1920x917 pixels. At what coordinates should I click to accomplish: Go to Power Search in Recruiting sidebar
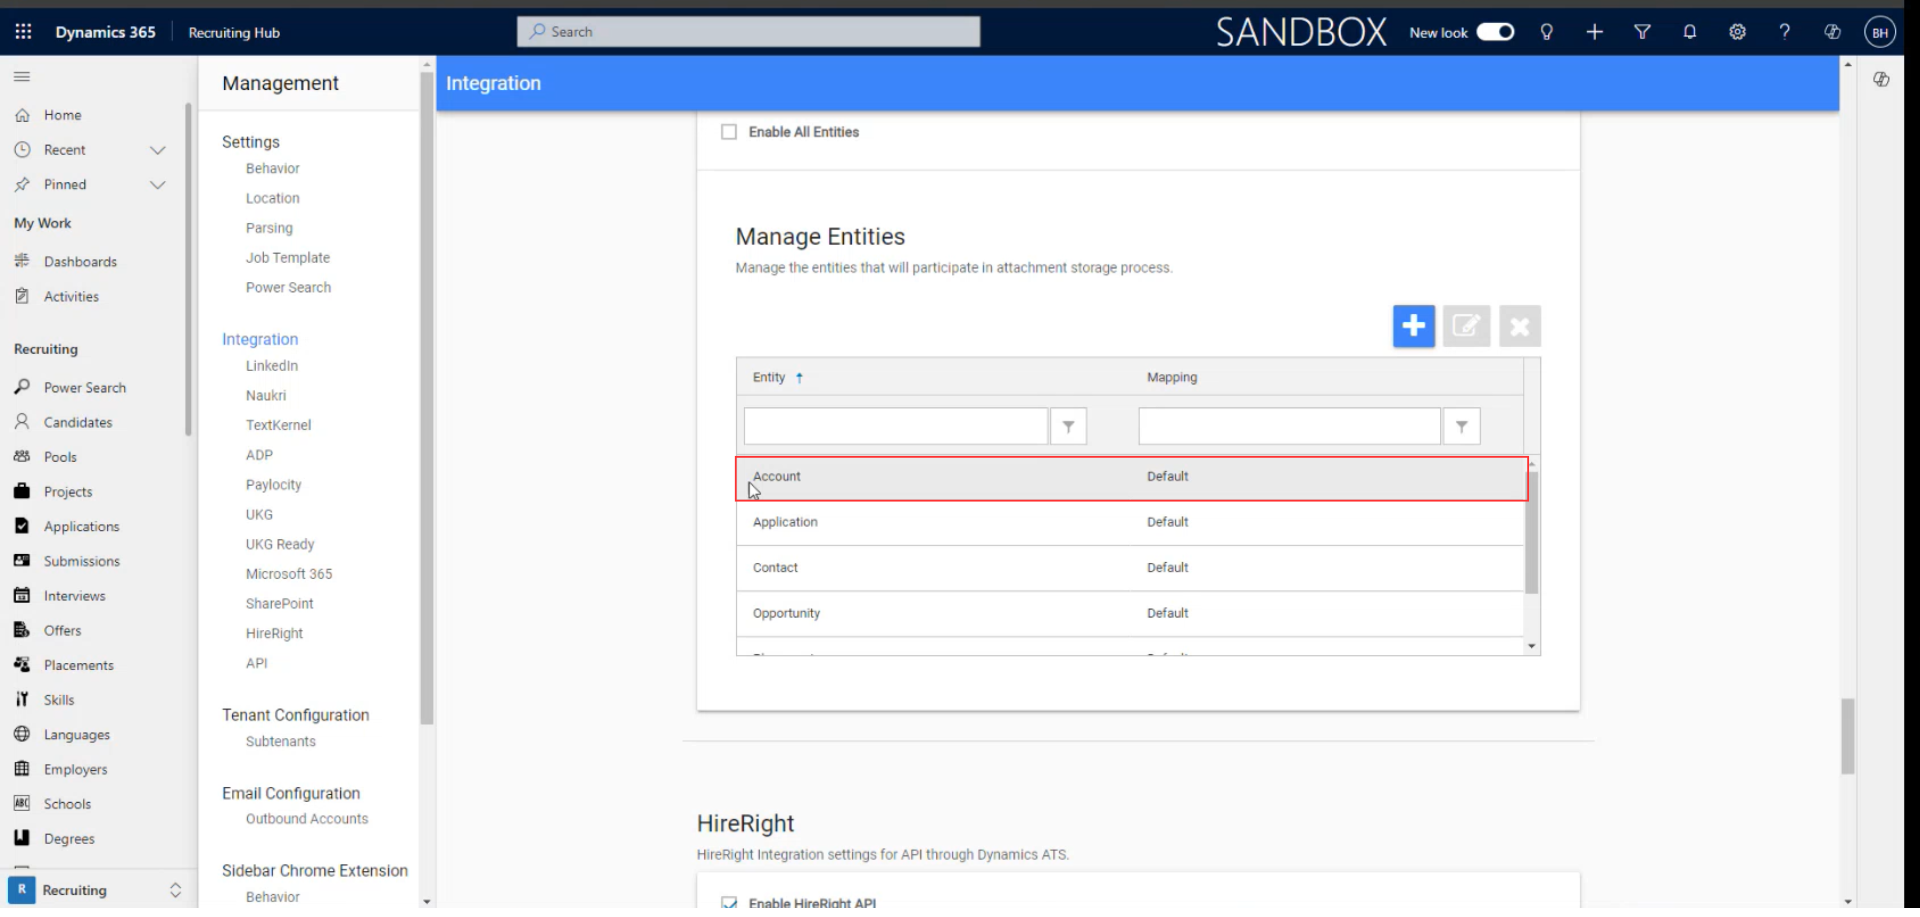[x=85, y=388]
